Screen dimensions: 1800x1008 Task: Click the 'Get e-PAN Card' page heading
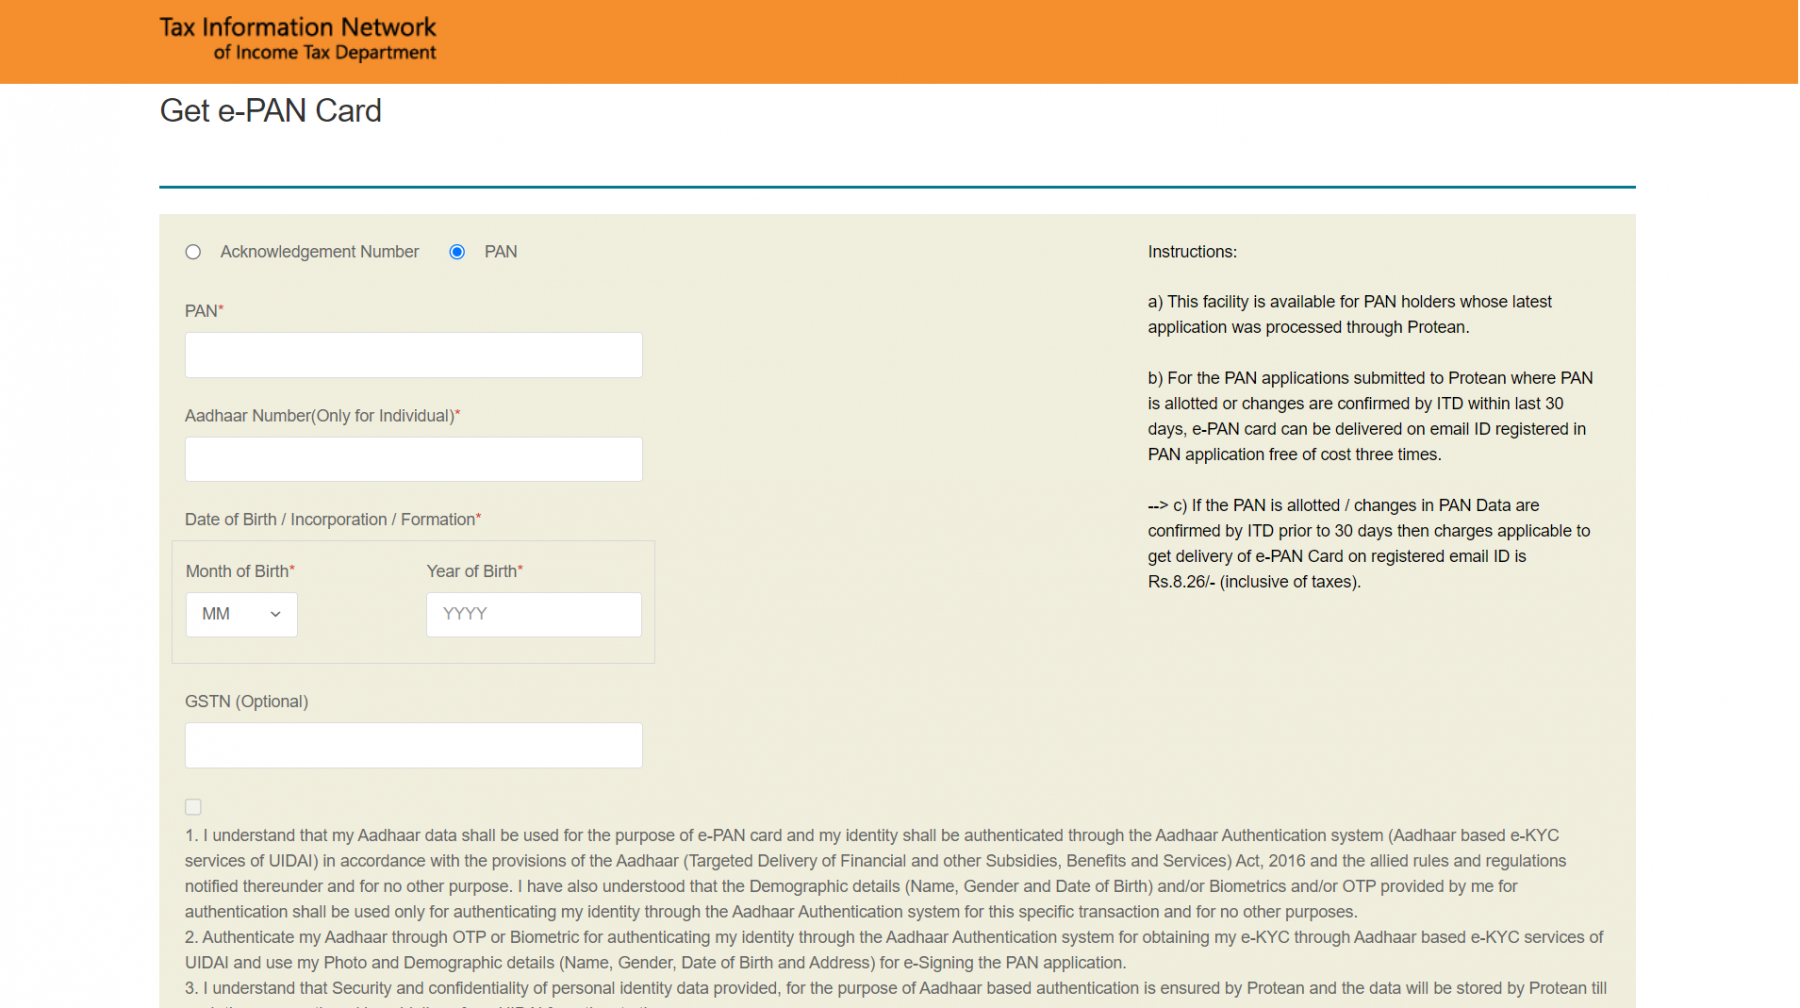[x=271, y=110]
